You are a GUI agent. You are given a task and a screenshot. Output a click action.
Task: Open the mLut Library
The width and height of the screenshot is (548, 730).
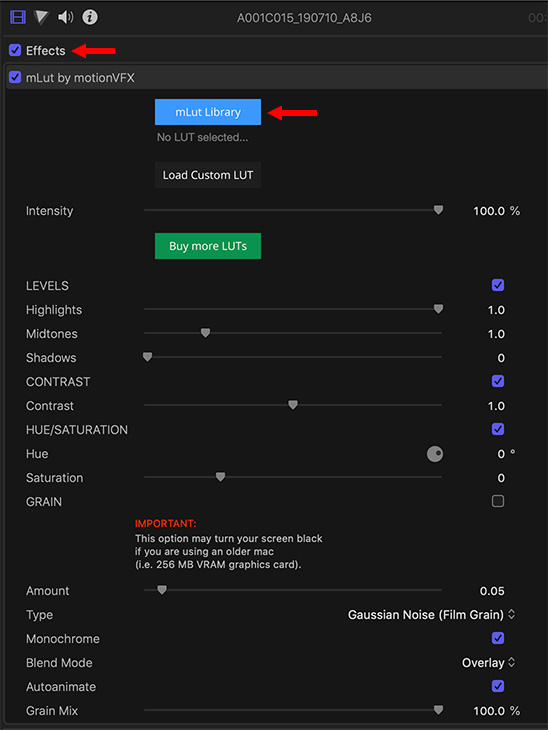tap(208, 112)
